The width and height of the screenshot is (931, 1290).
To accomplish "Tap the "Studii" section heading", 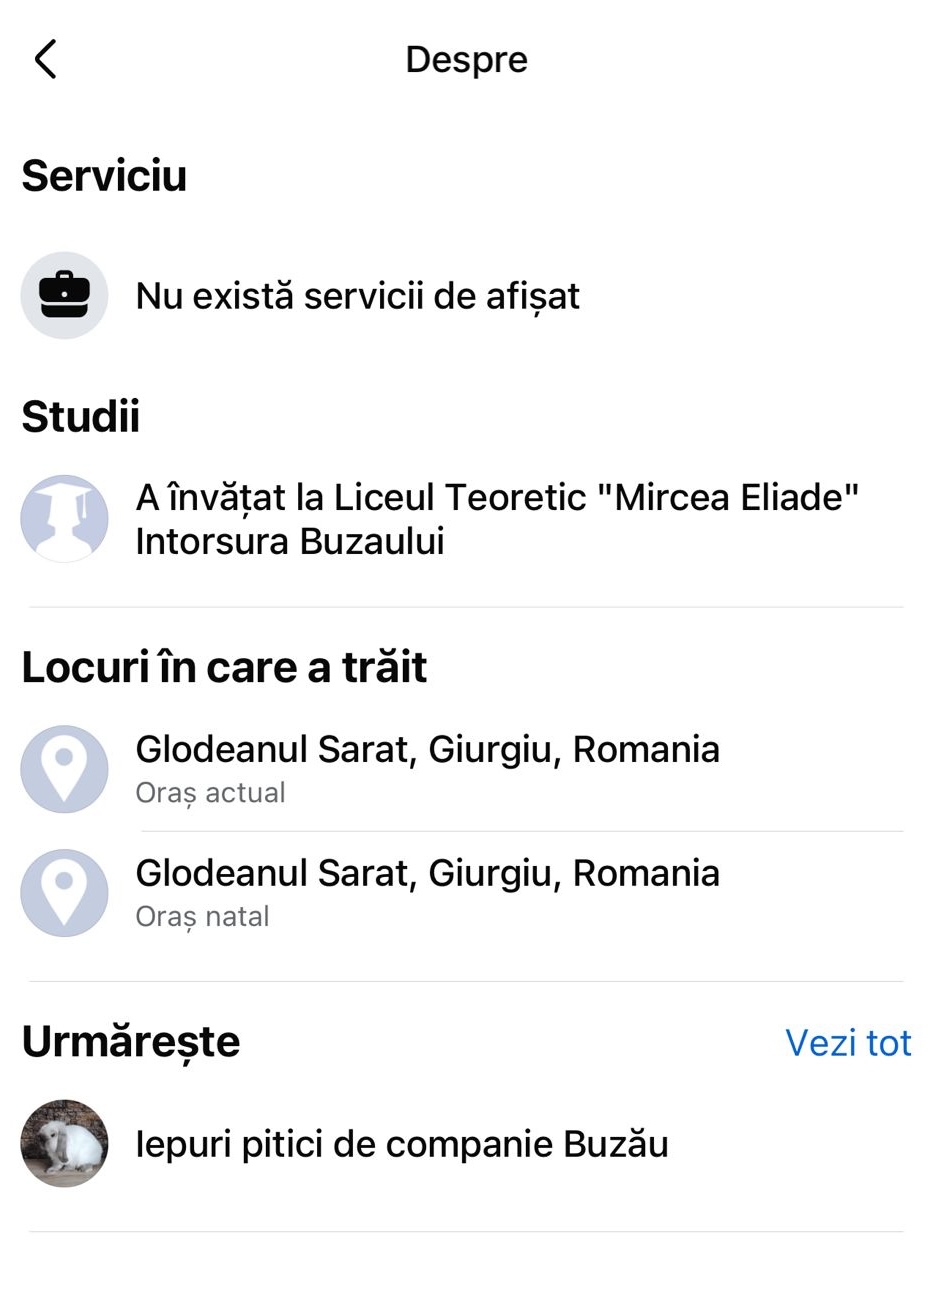I will [x=81, y=416].
